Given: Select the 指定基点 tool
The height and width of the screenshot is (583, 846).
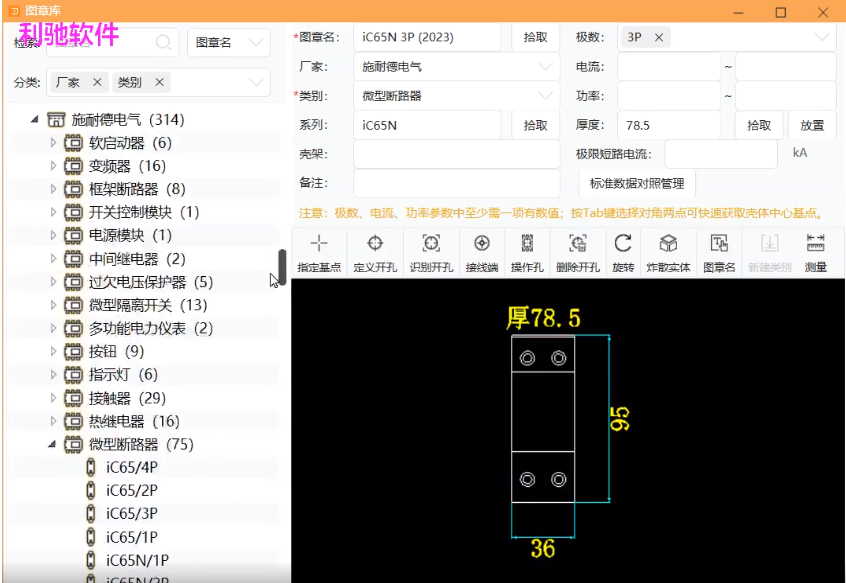Looking at the screenshot, I should [x=319, y=252].
